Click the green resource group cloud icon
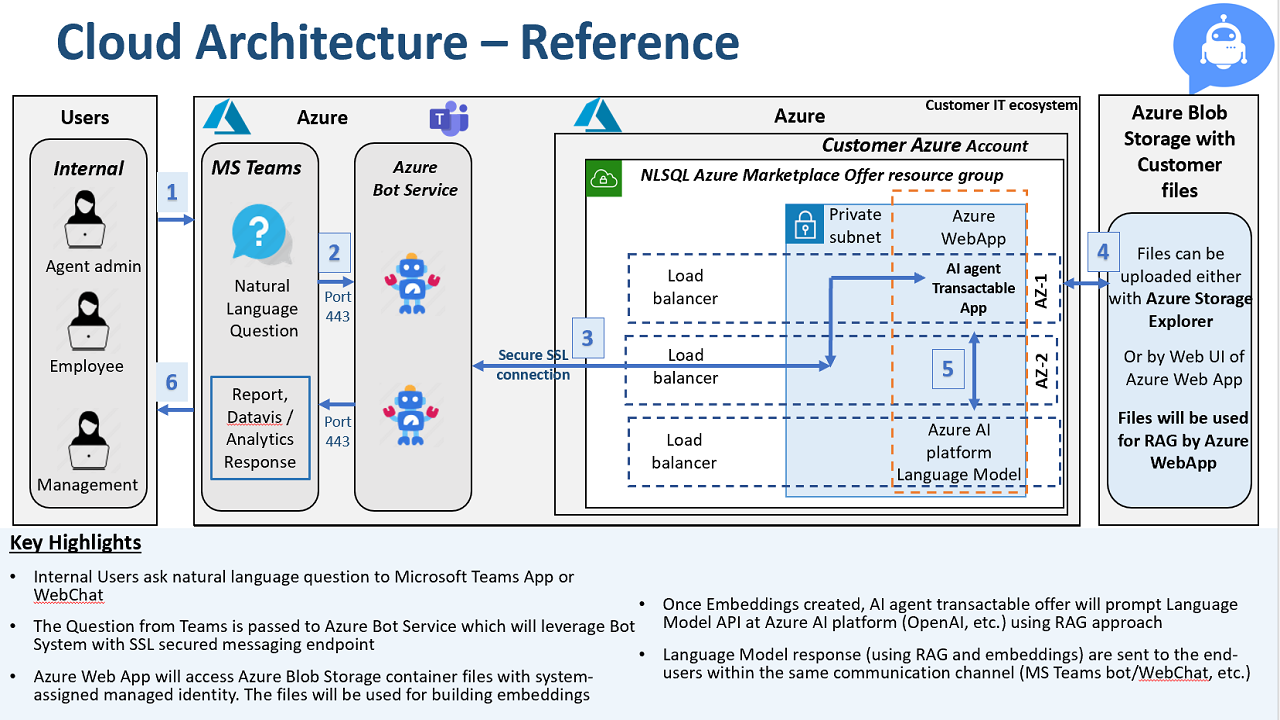This screenshot has height=720, width=1280. (x=605, y=177)
